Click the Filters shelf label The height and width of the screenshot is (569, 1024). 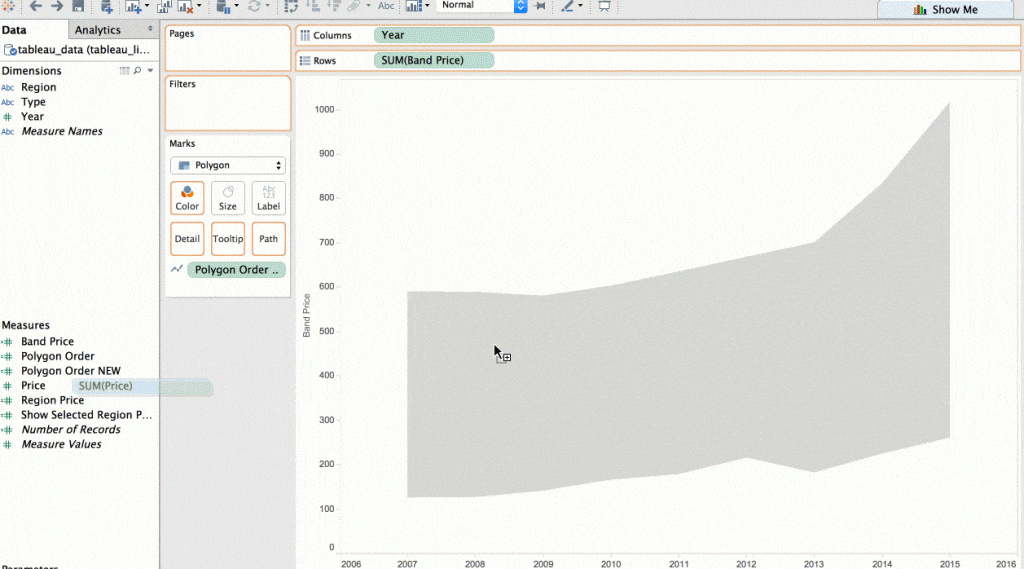point(182,84)
